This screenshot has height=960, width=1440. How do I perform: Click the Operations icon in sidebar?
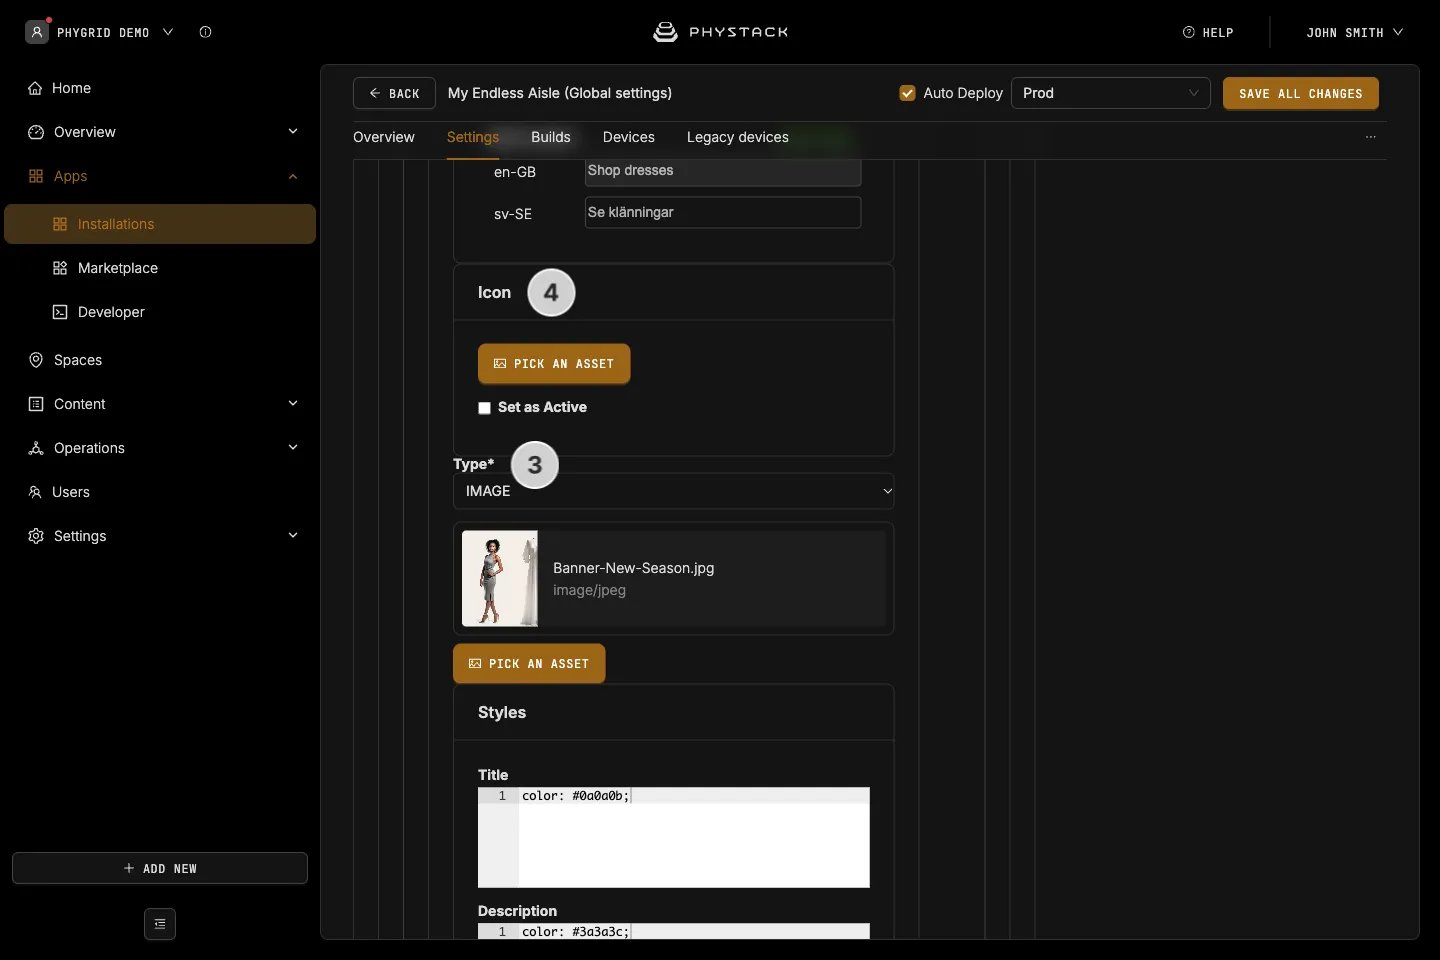tap(36, 448)
